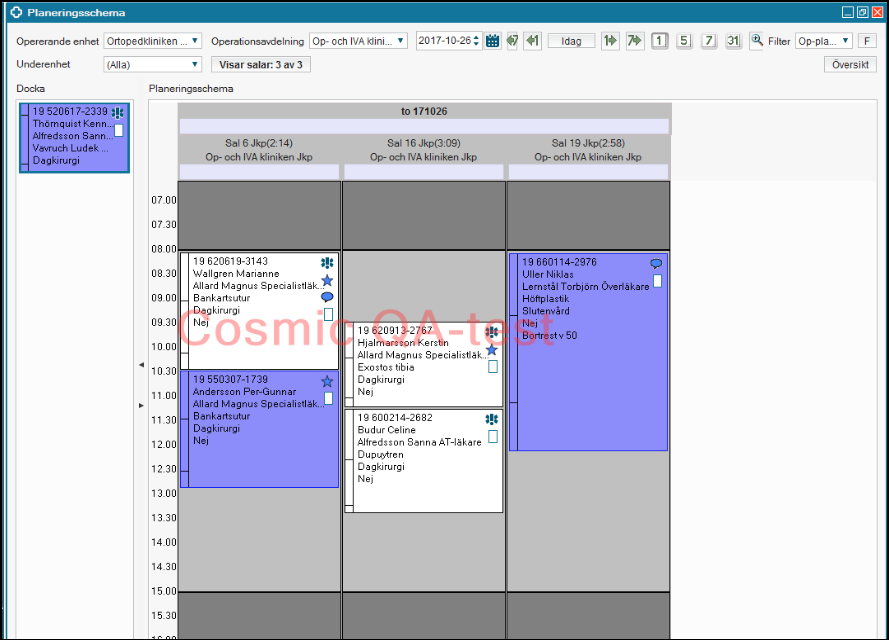Tick the checkbox on Hjalmarsson Kerstin booking
This screenshot has height=641, width=889.
tap(492, 367)
